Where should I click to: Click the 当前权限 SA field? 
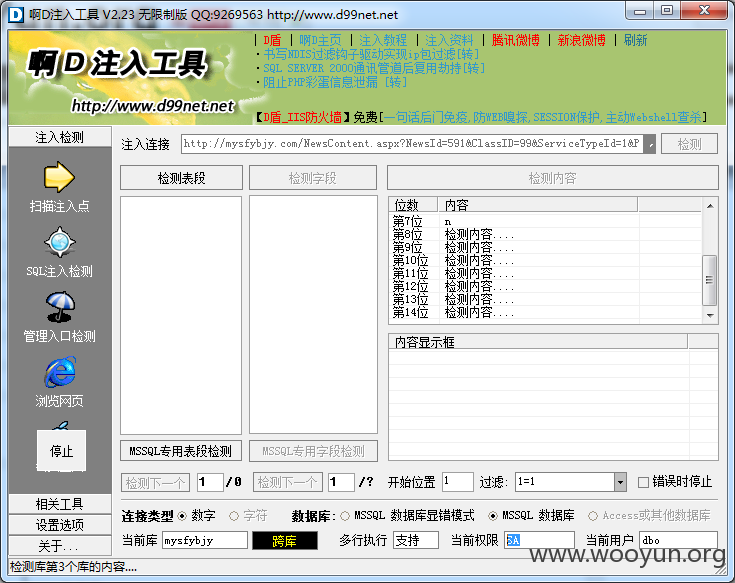coord(539,540)
